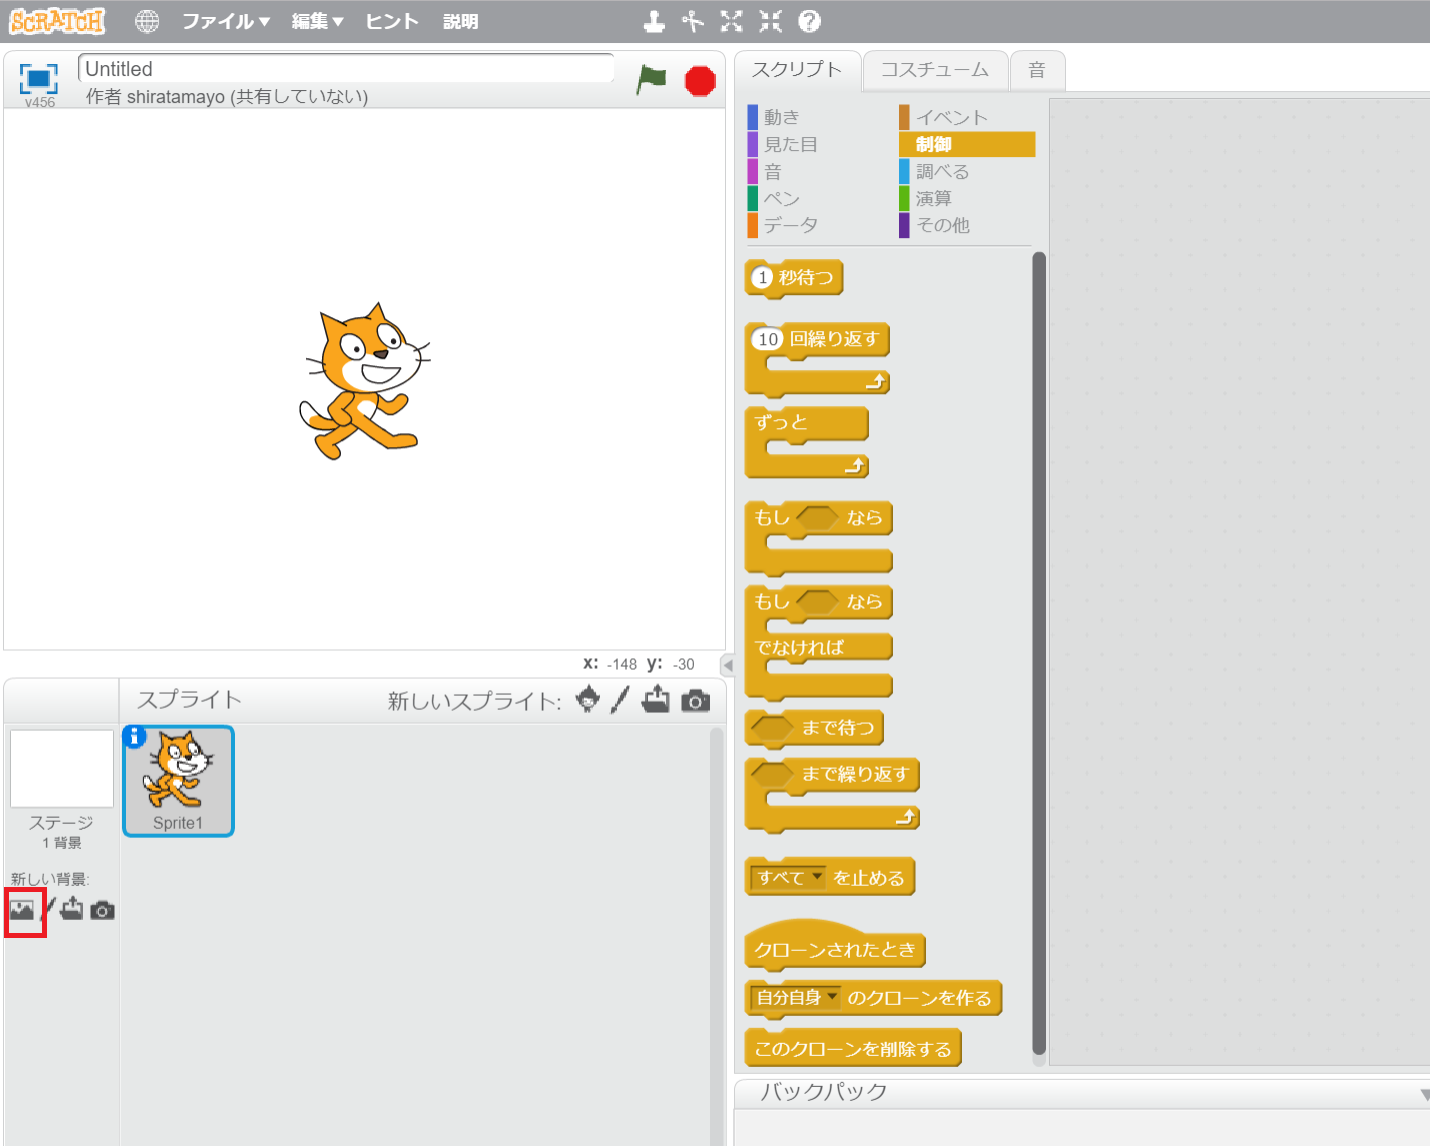
Task: Choose backdrop from library
Action: pyautogui.click(x=22, y=910)
